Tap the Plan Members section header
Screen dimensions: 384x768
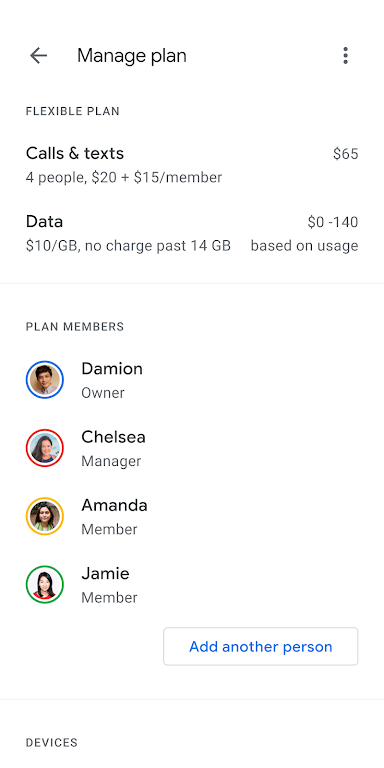(75, 327)
